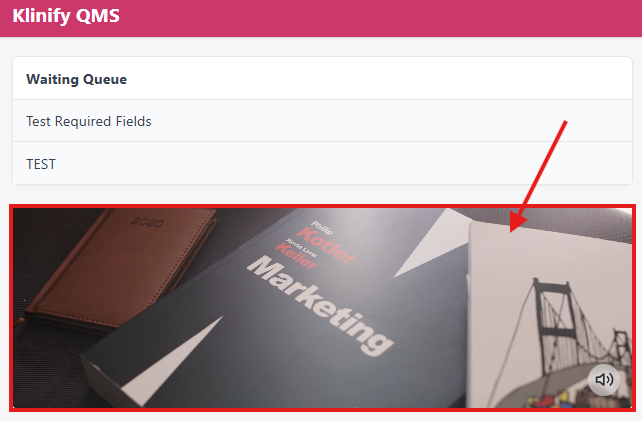642x421 pixels.
Task: Click the Marketing title on the book cover
Action: tap(320, 305)
